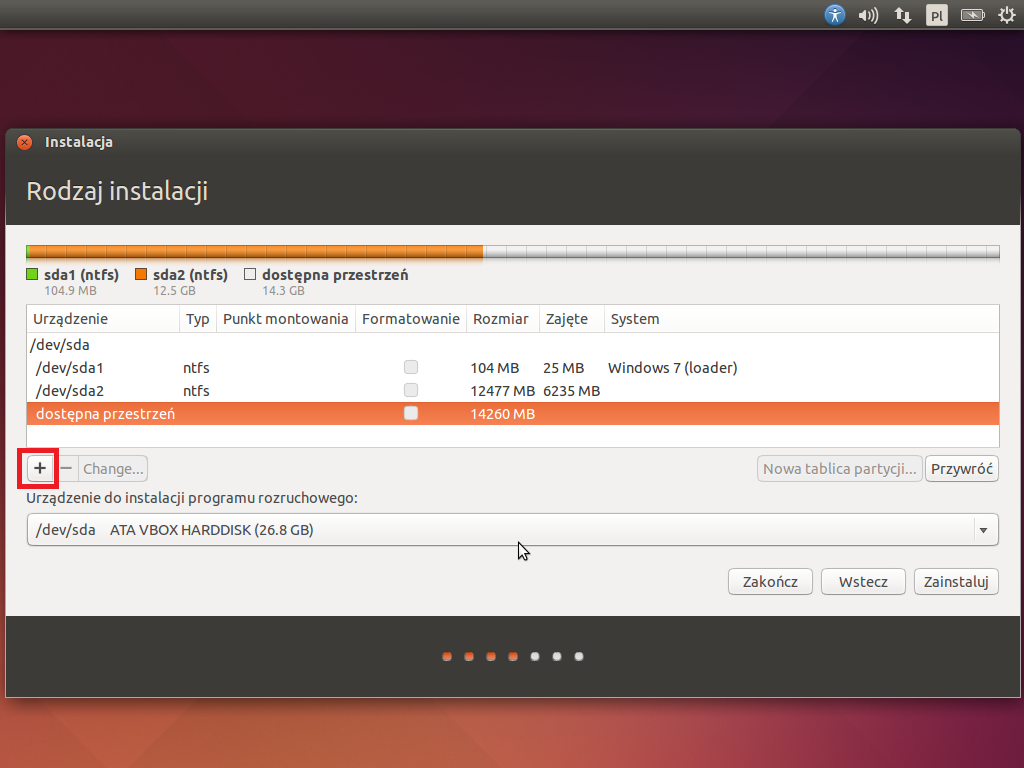Click the 14260 MB size cell
The image size is (1024, 768).
click(x=503, y=414)
